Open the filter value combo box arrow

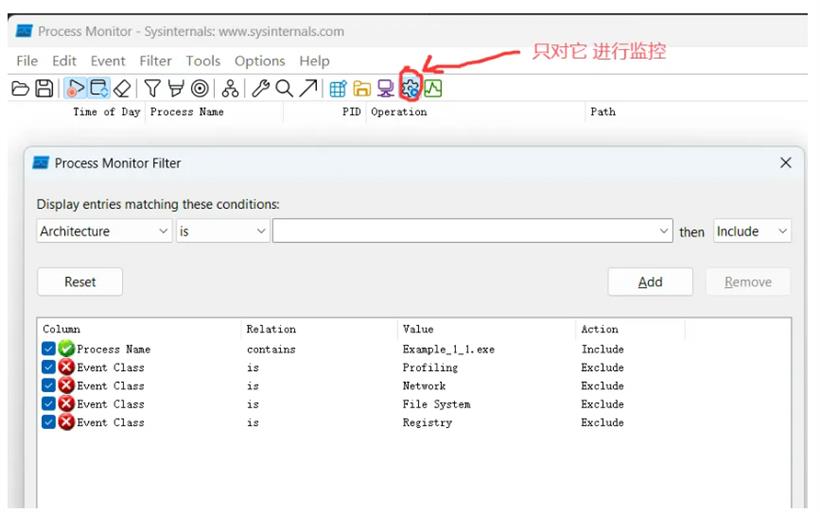[663, 231]
